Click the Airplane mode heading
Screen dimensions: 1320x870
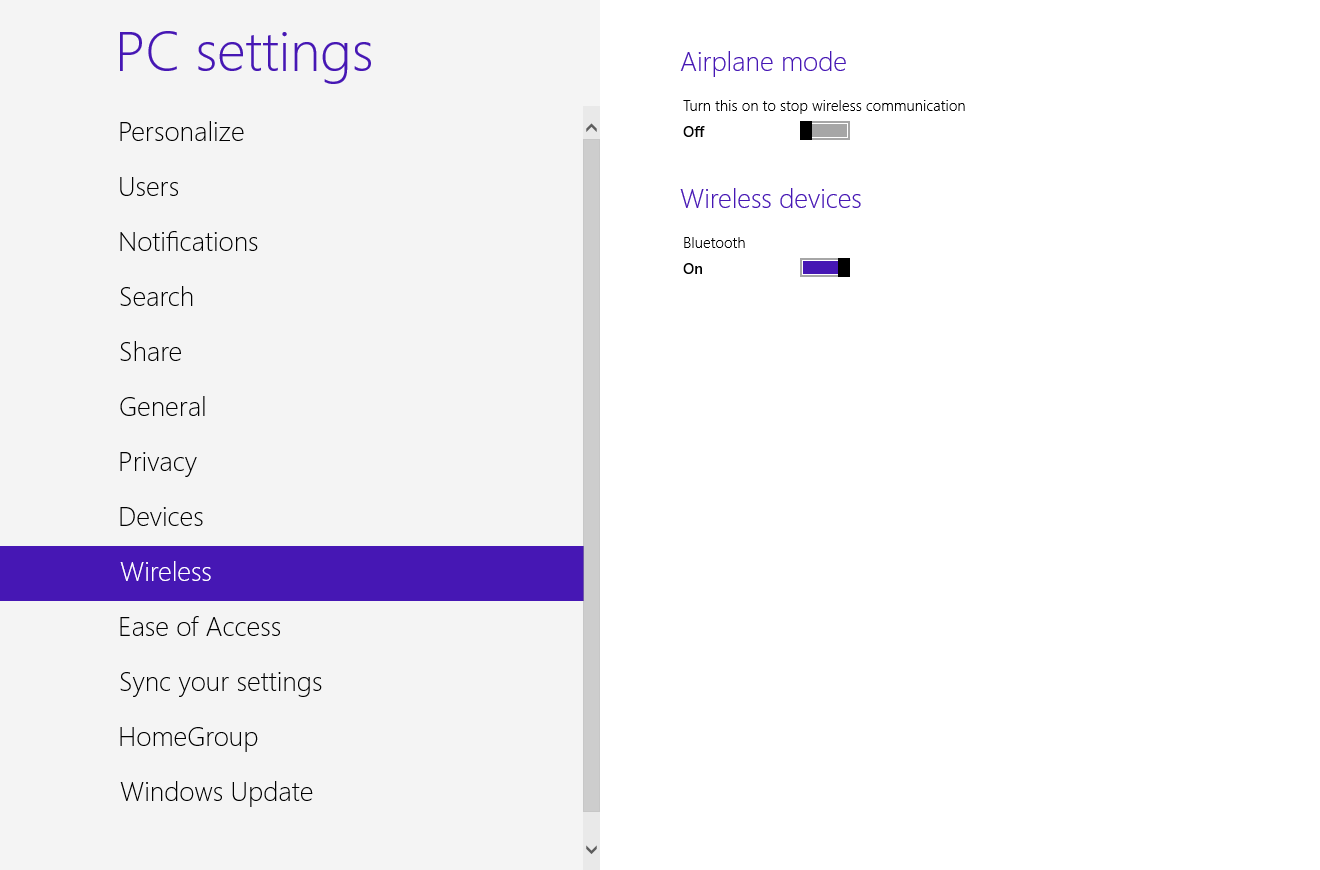point(764,62)
